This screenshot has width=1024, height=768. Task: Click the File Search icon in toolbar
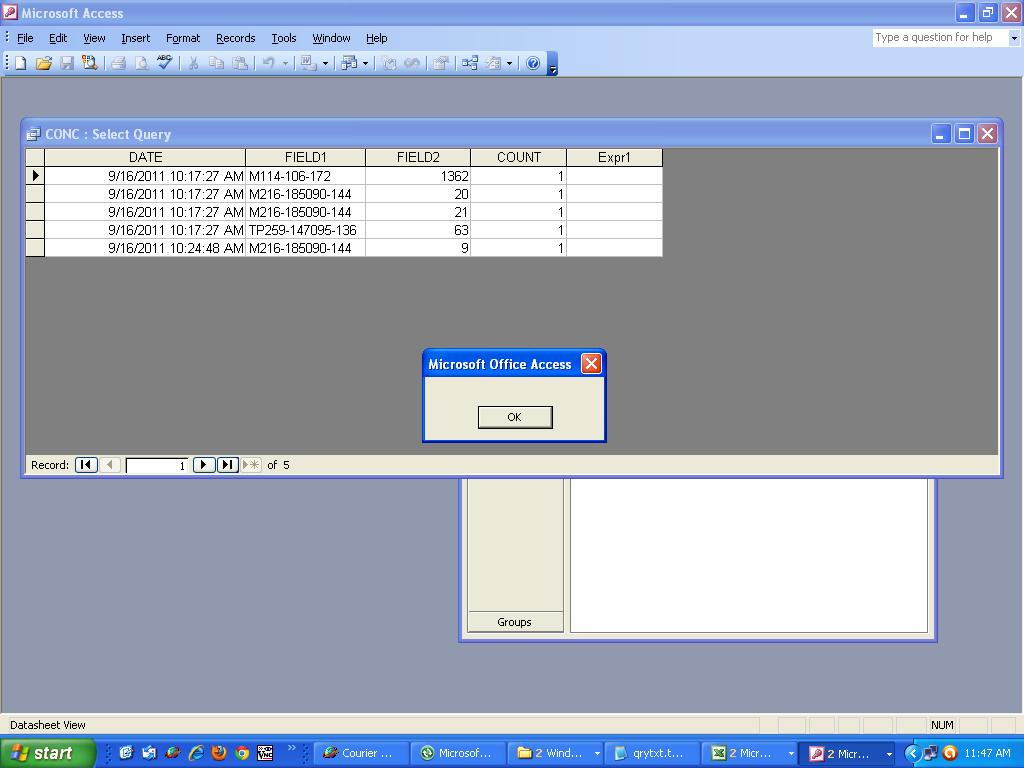tap(89, 63)
